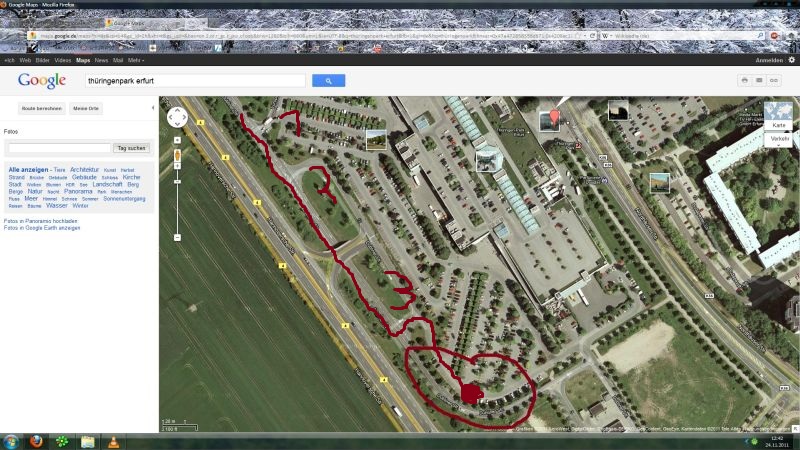Screen dimensions: 800x450
Task: Click the print map icon
Action: click(744, 81)
